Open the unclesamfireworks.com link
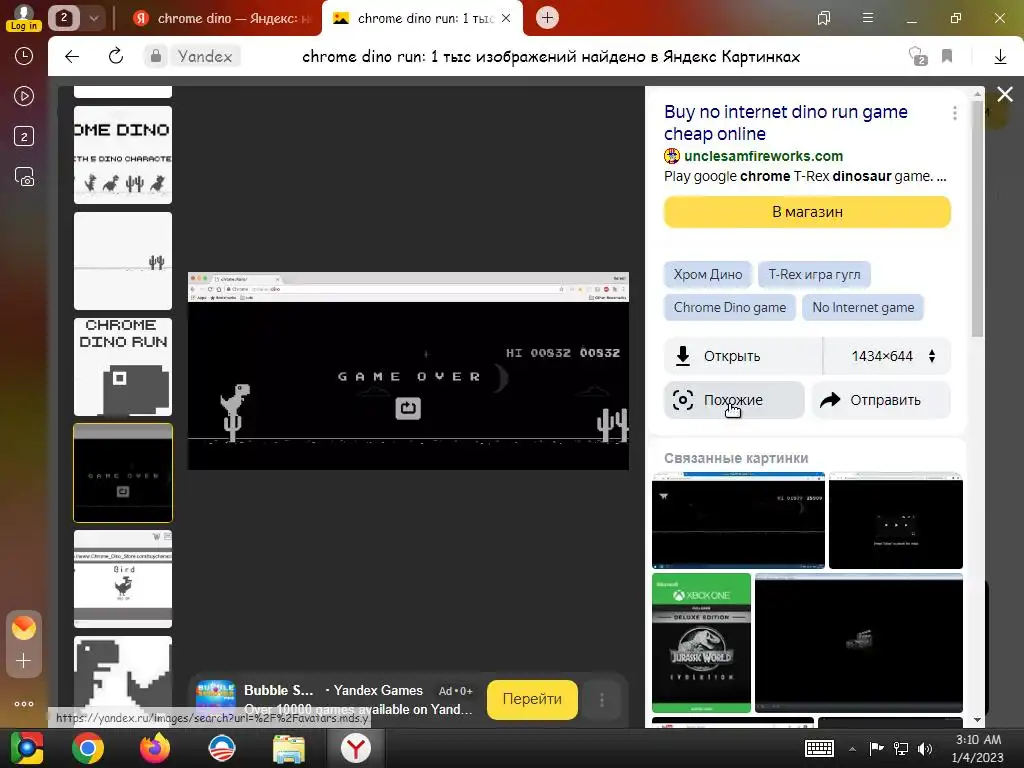The width and height of the screenshot is (1024, 768). tap(763, 156)
